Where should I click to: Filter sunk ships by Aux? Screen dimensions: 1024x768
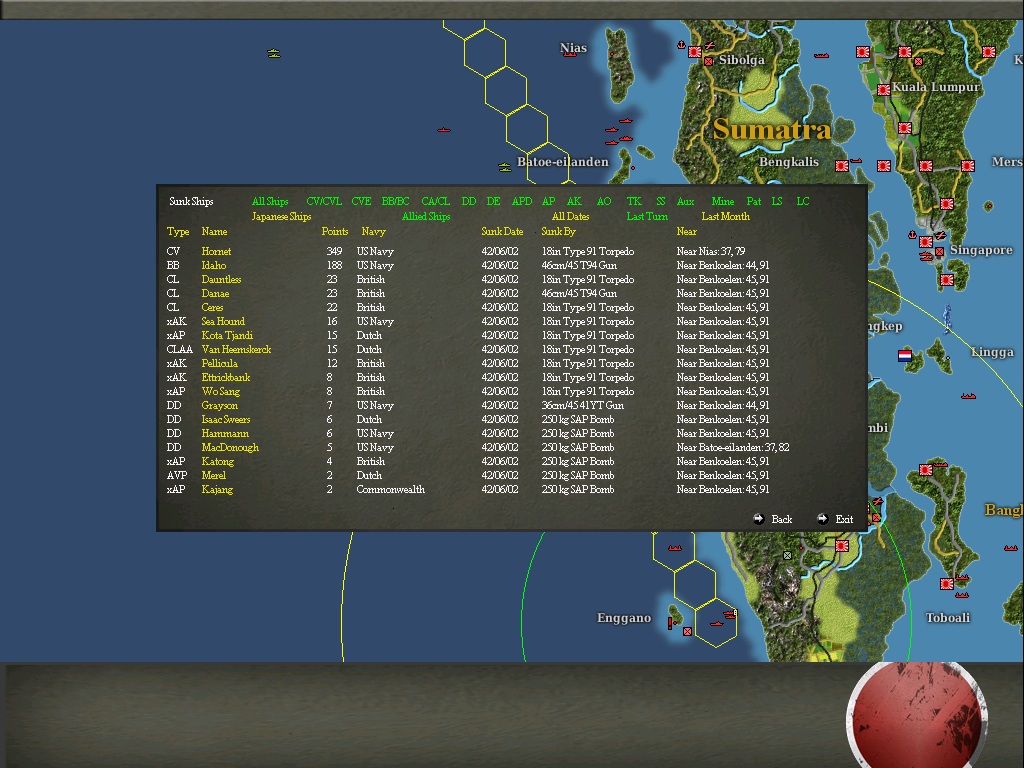pos(685,201)
